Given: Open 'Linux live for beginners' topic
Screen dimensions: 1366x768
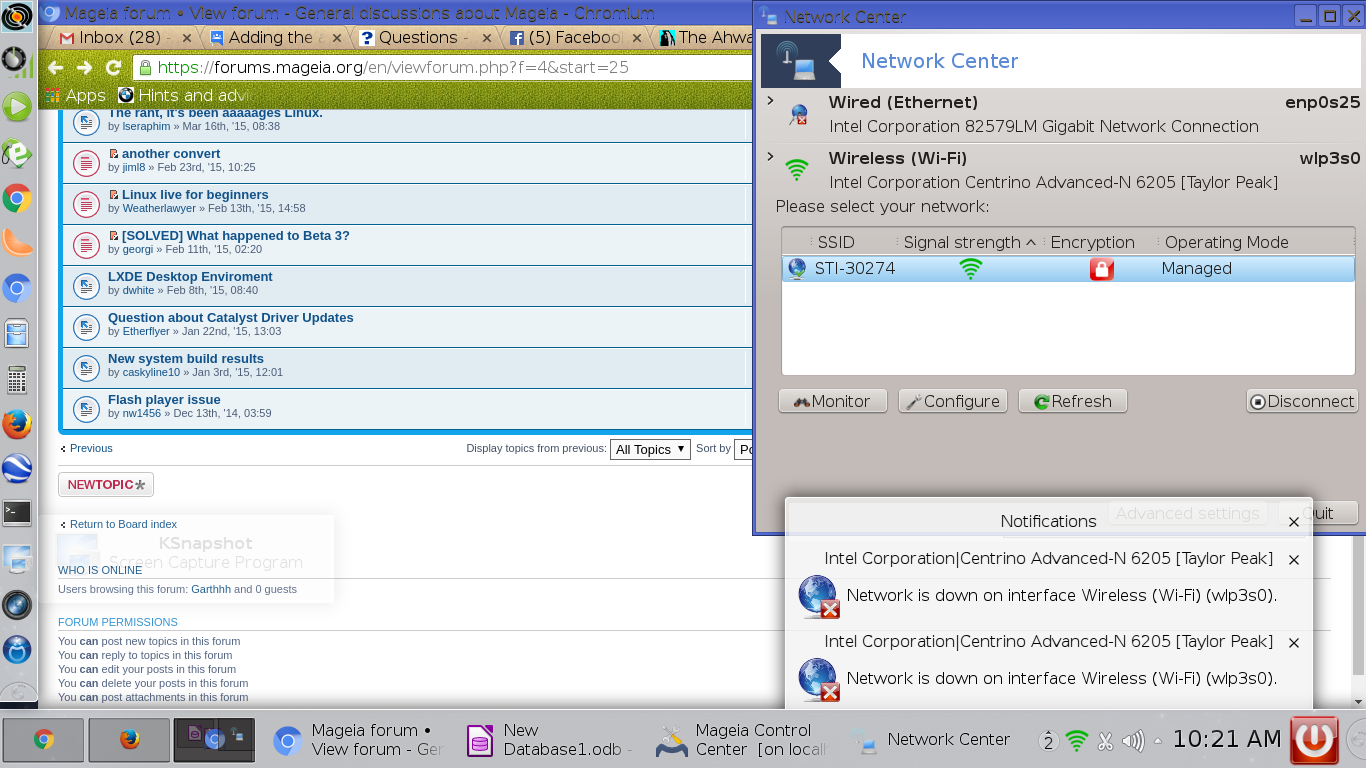Looking at the screenshot, I should [195, 195].
